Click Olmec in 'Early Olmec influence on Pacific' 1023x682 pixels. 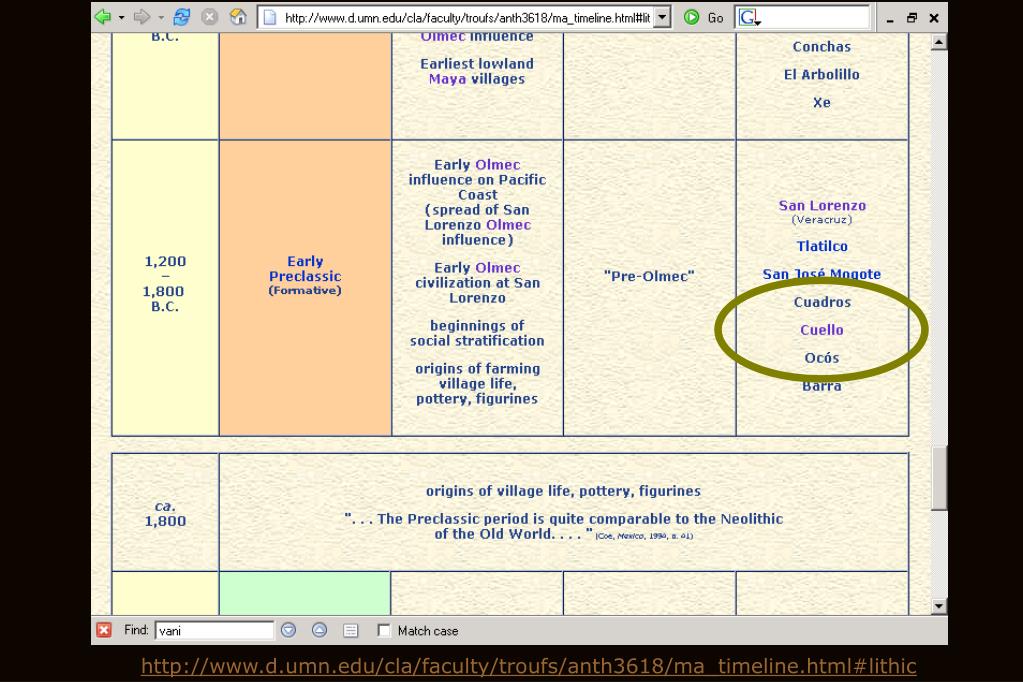pos(498,165)
